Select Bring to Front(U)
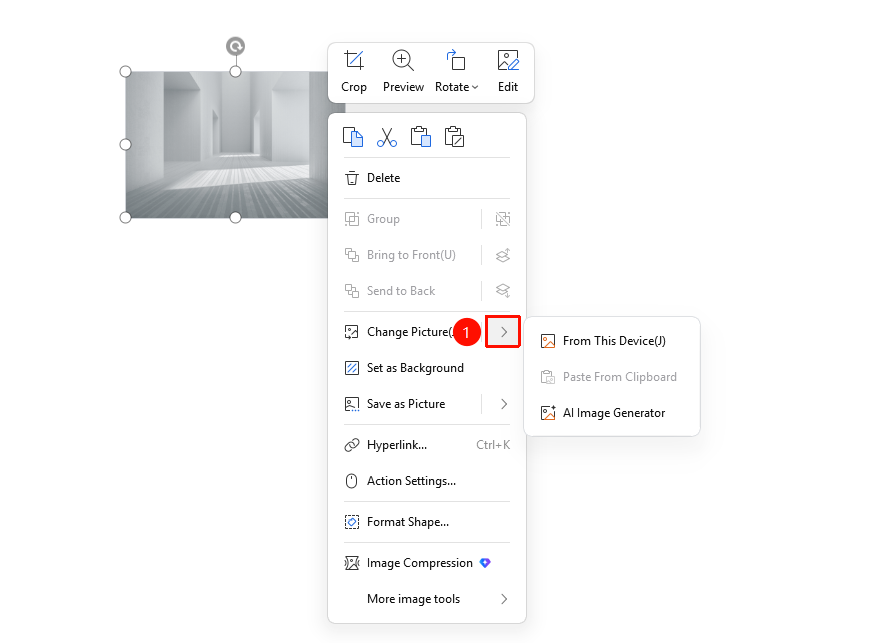Screen dimensions: 885x643 pos(411,255)
